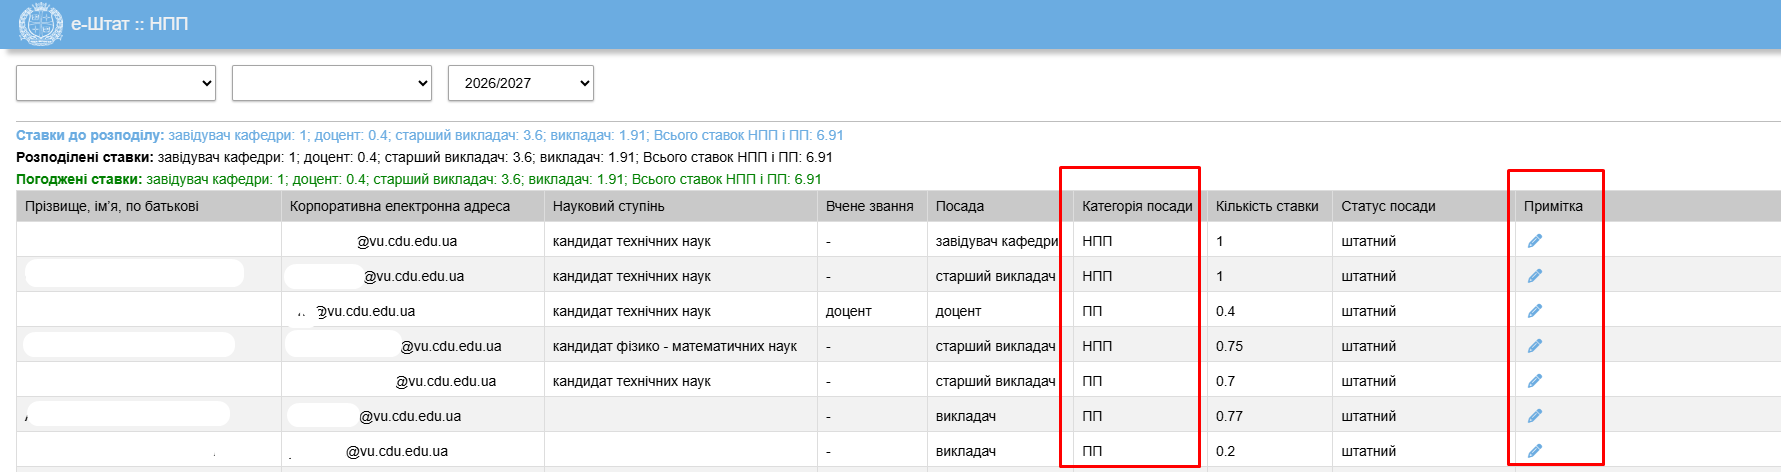Click the 'Примітка' column header
The image size is (1781, 472).
click(x=1553, y=206)
